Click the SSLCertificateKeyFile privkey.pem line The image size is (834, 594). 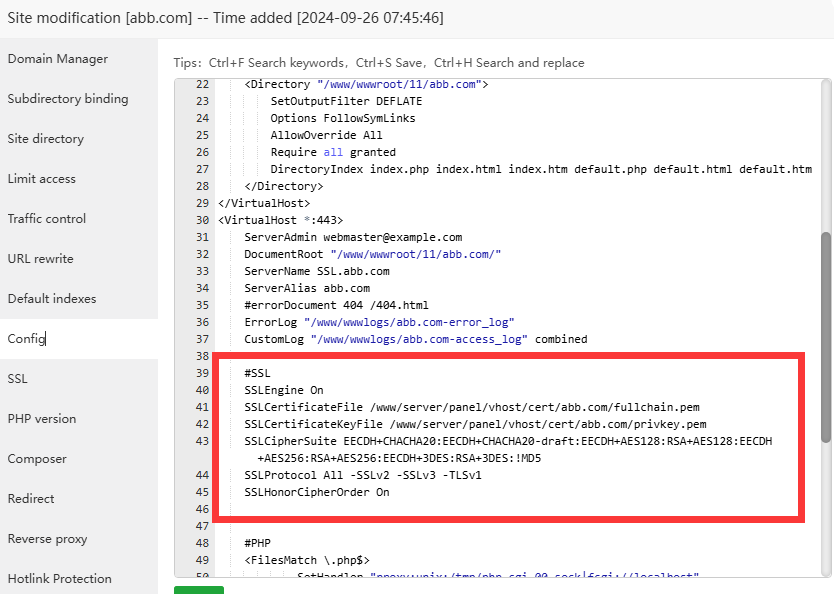pyautogui.click(x=476, y=424)
